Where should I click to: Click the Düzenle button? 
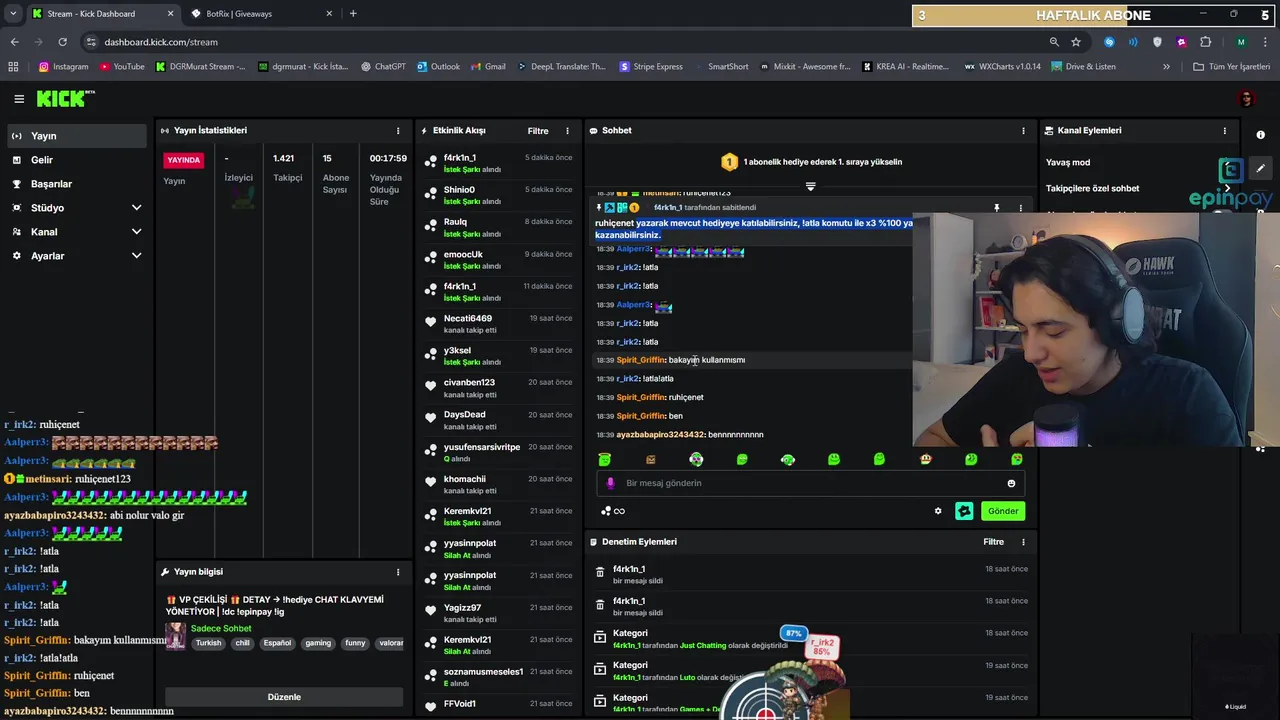coord(284,697)
